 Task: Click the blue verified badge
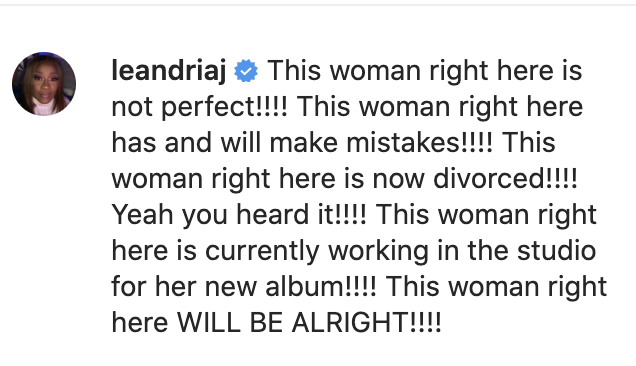click(x=246, y=71)
